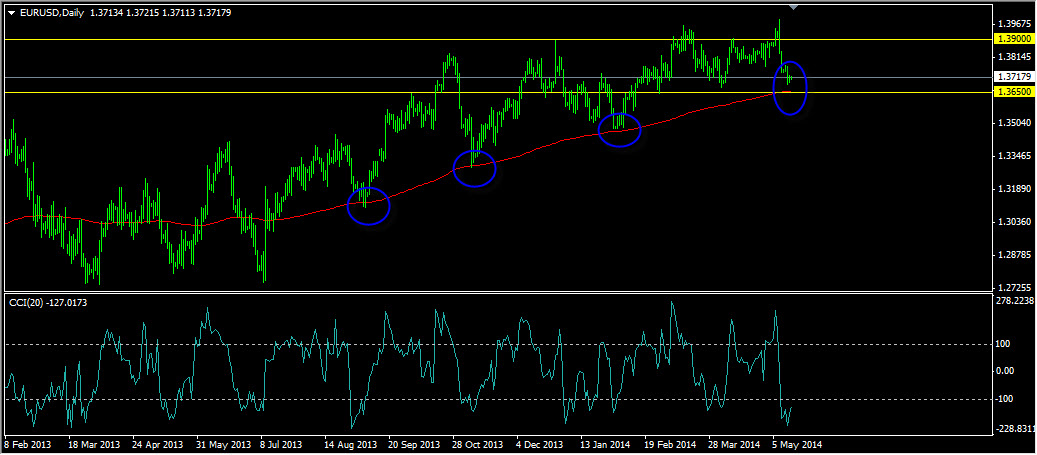
Task: Select the CCI(20) -127.0173 indicator label
Action: [x=48, y=302]
